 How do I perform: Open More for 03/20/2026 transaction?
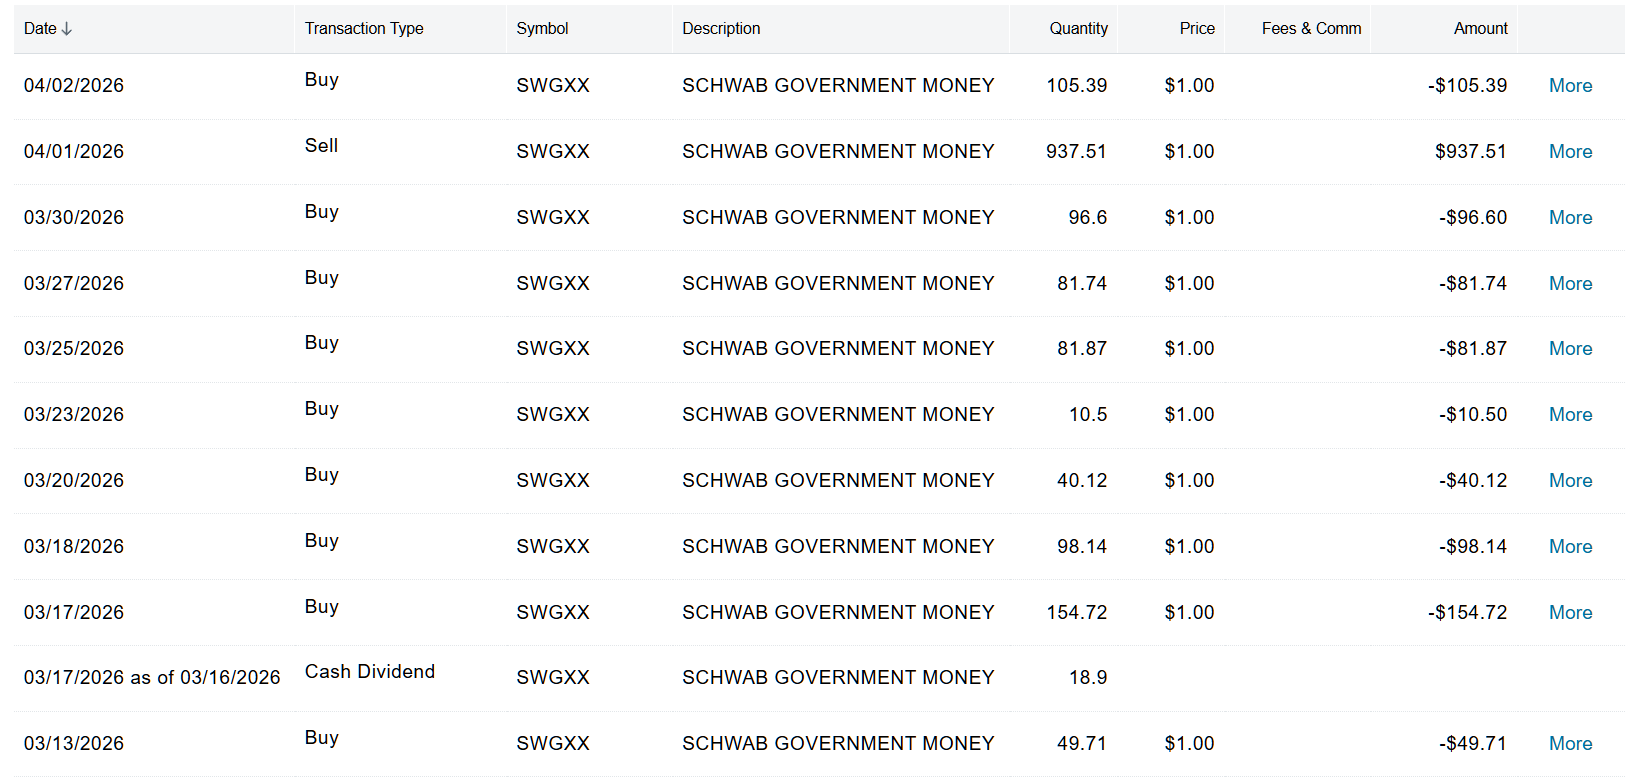1570,481
